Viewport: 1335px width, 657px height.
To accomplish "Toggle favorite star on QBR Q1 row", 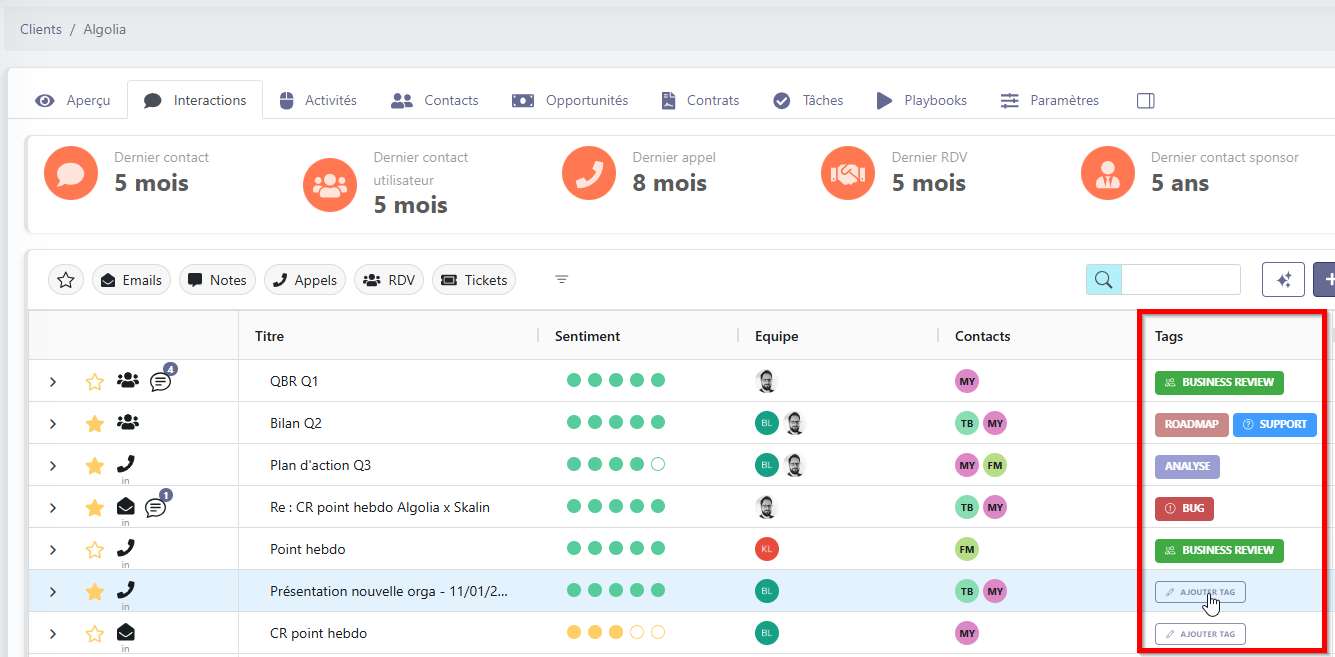I will point(95,381).
